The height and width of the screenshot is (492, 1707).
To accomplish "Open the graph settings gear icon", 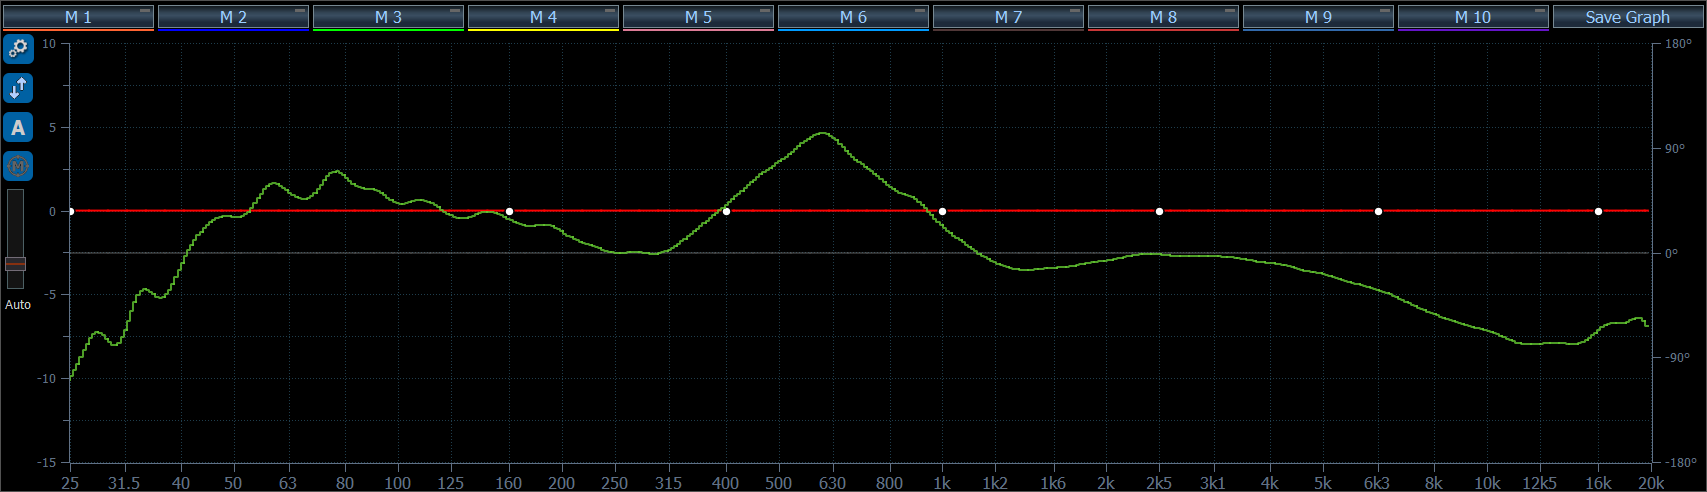I will coord(18,49).
